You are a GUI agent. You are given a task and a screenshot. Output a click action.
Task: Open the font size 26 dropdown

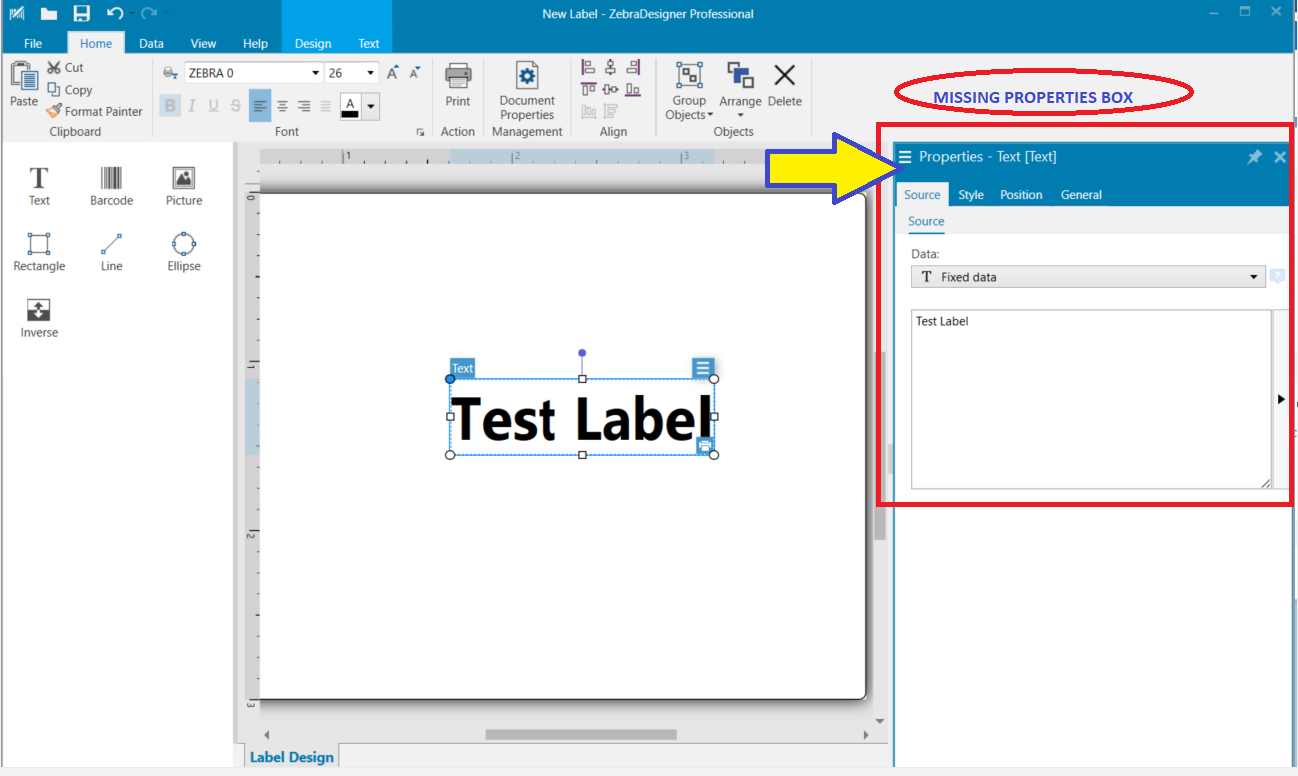(x=371, y=73)
